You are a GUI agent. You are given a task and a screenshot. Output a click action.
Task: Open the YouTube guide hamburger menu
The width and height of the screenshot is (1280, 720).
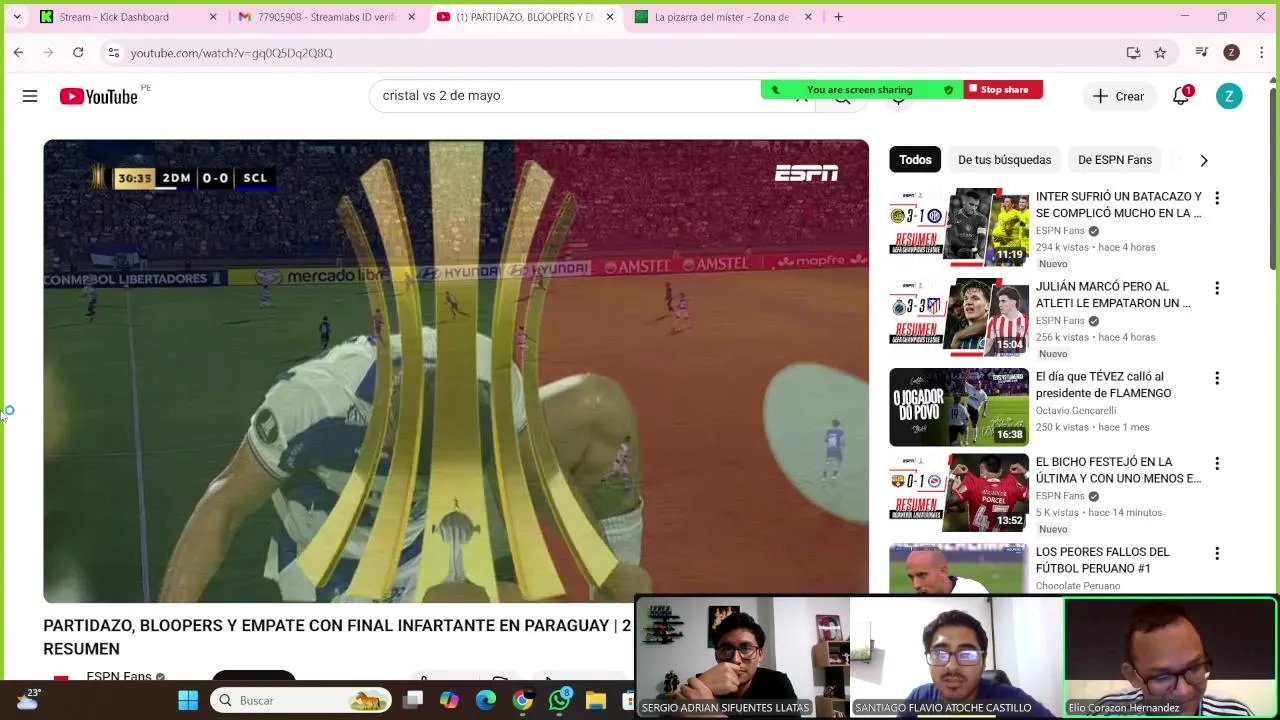[30, 96]
